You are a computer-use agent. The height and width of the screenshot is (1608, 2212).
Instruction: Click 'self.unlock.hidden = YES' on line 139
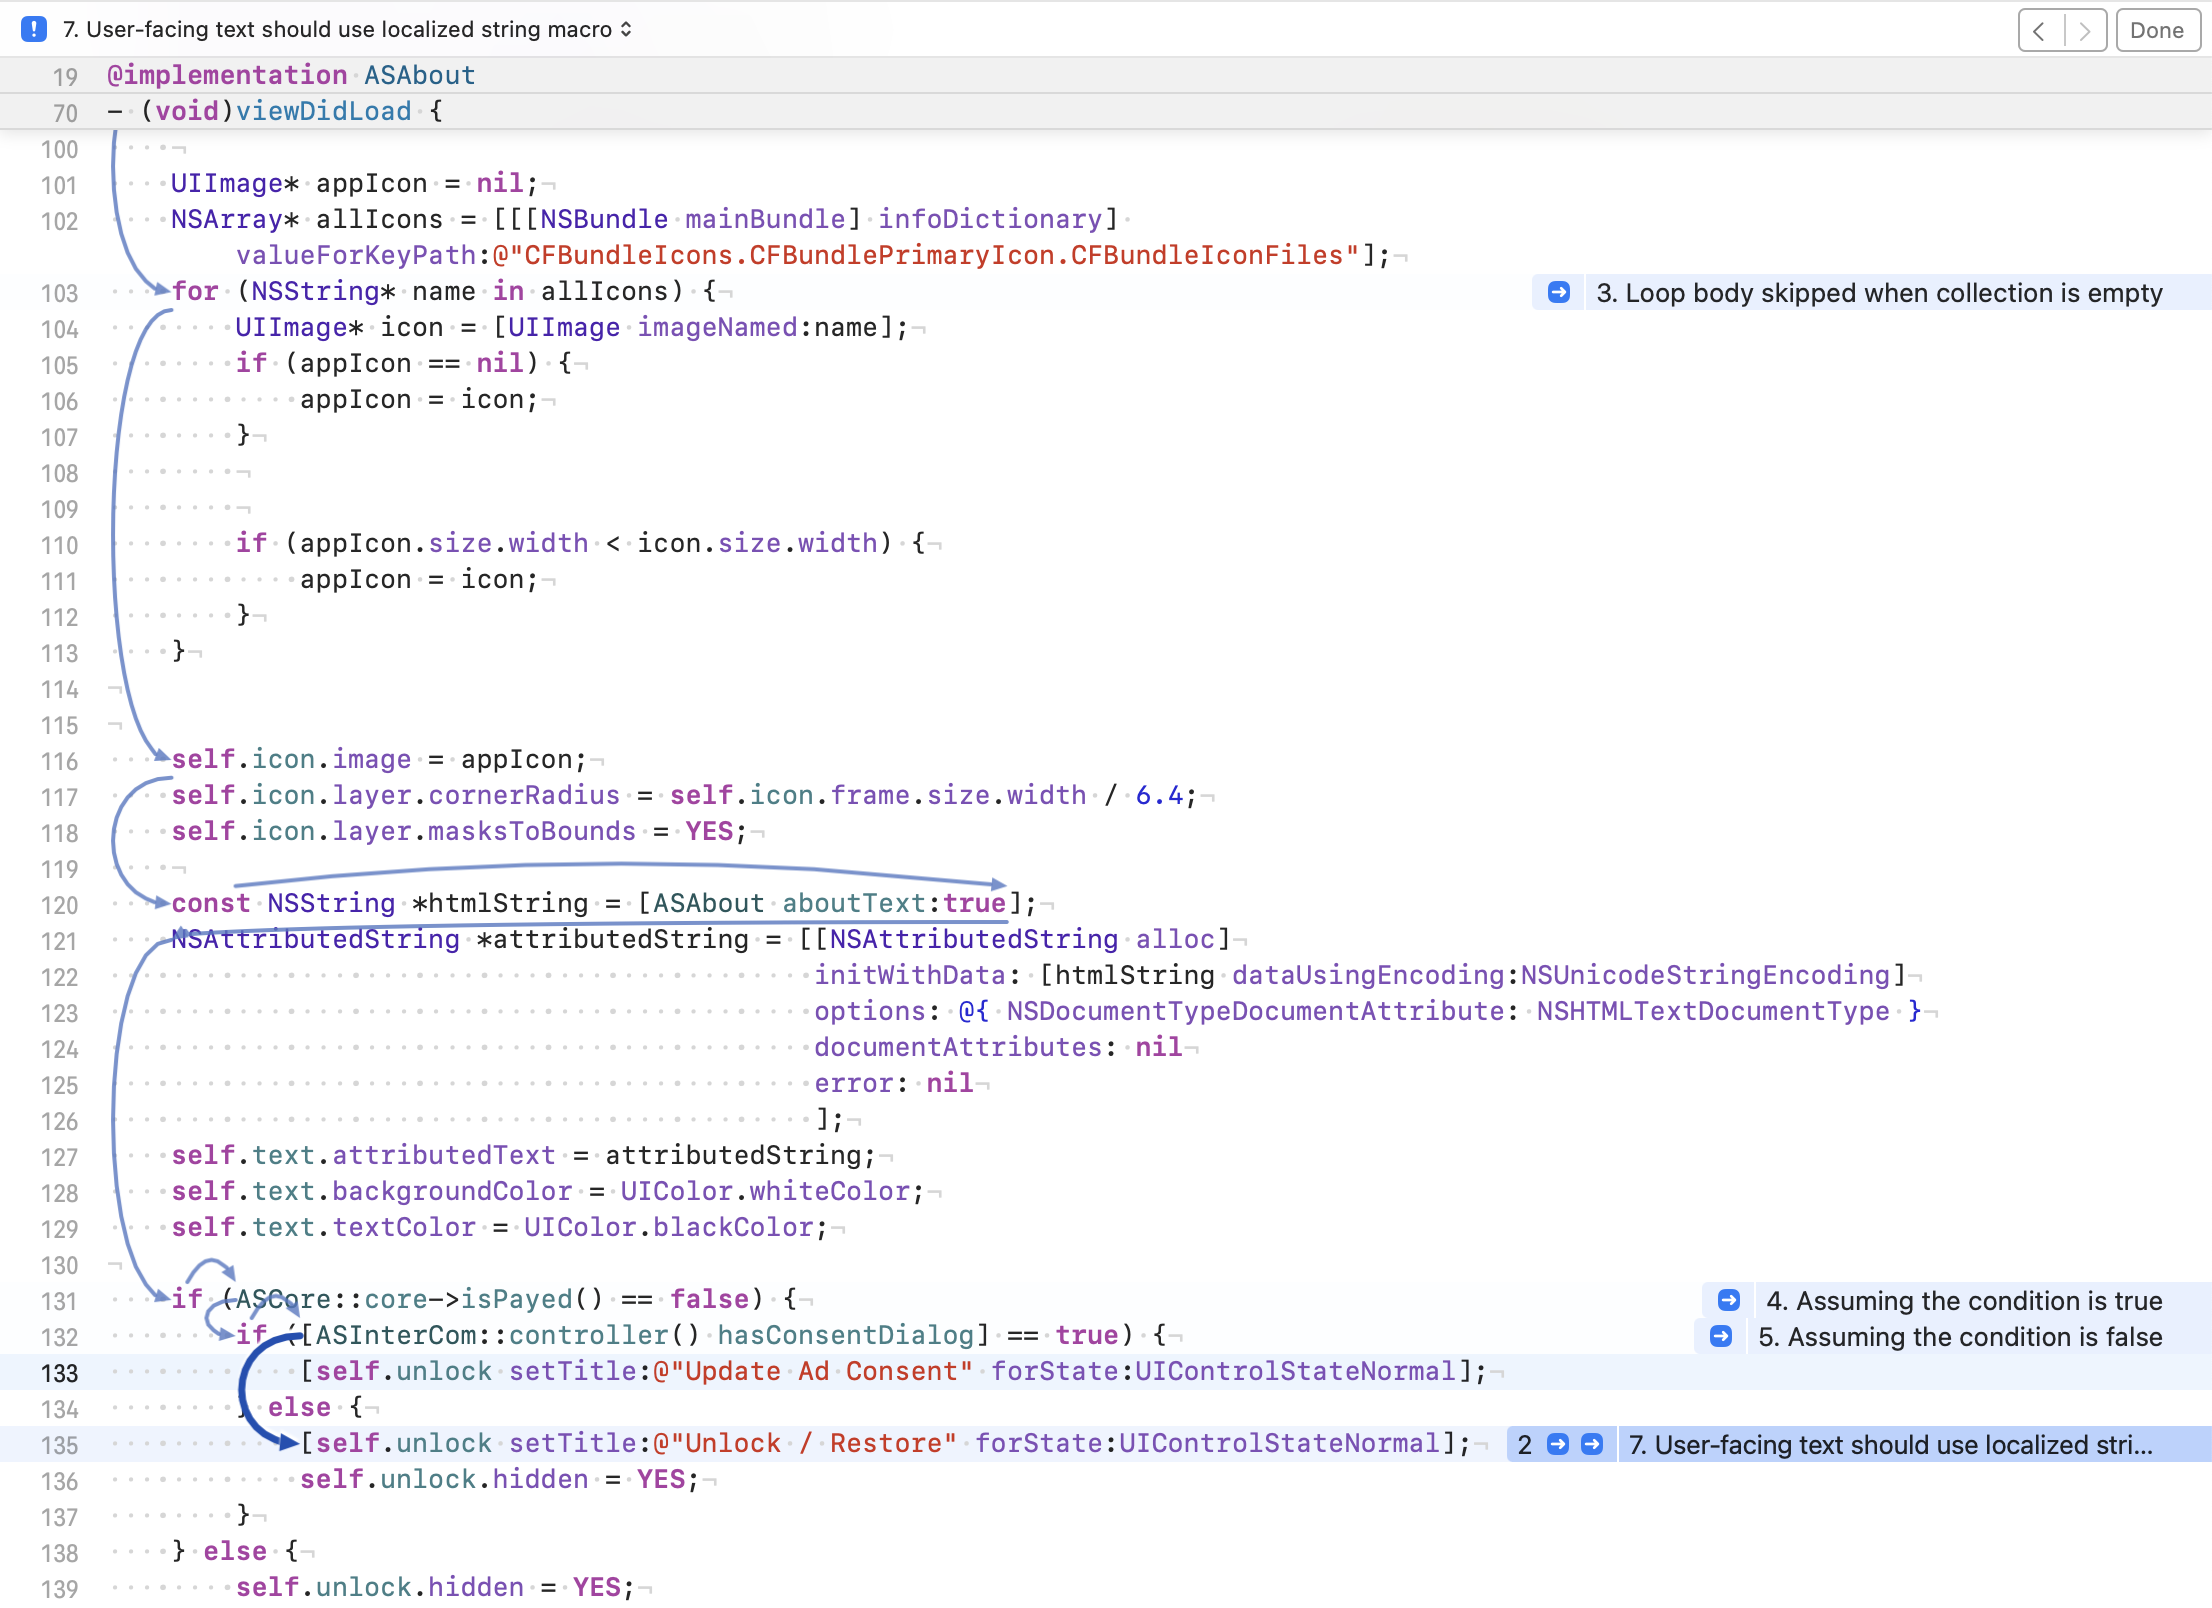[435, 1587]
